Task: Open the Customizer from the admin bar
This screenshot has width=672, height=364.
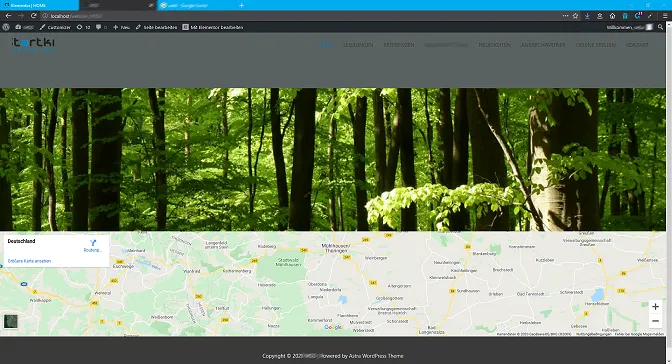Action: (x=55, y=27)
